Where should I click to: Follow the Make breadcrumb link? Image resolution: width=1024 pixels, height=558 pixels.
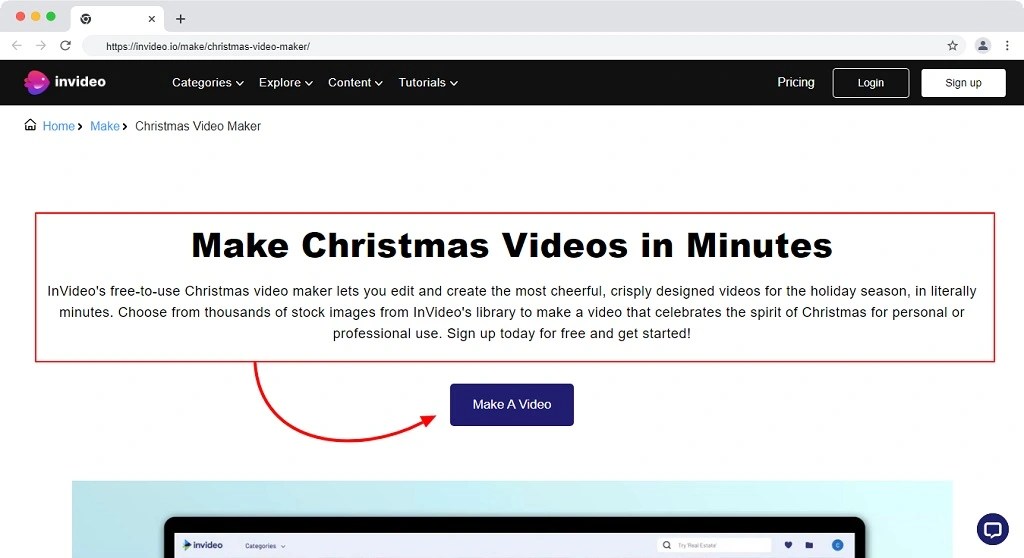(104, 126)
